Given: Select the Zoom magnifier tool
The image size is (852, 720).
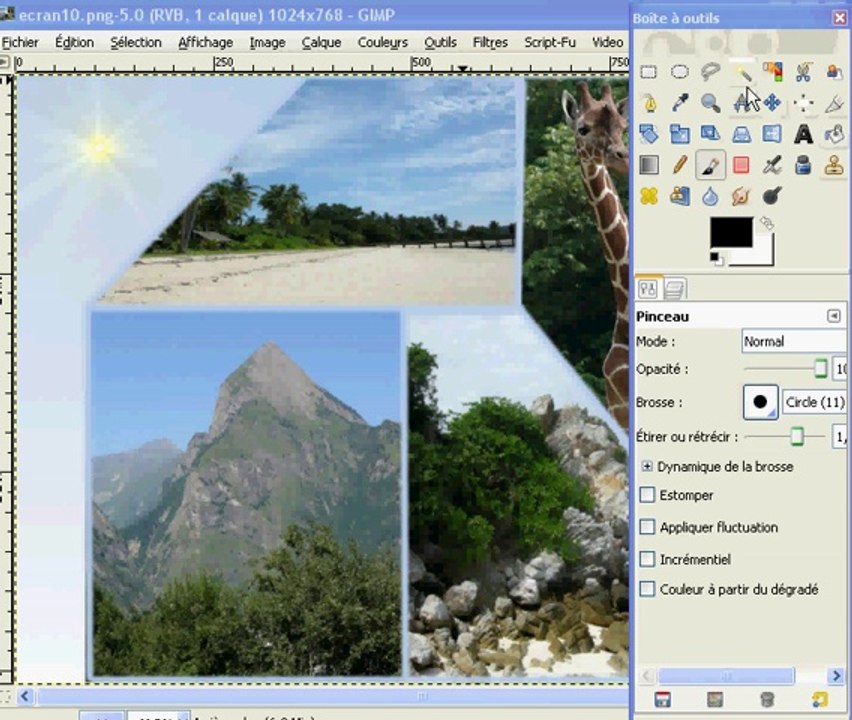Looking at the screenshot, I should [x=710, y=103].
